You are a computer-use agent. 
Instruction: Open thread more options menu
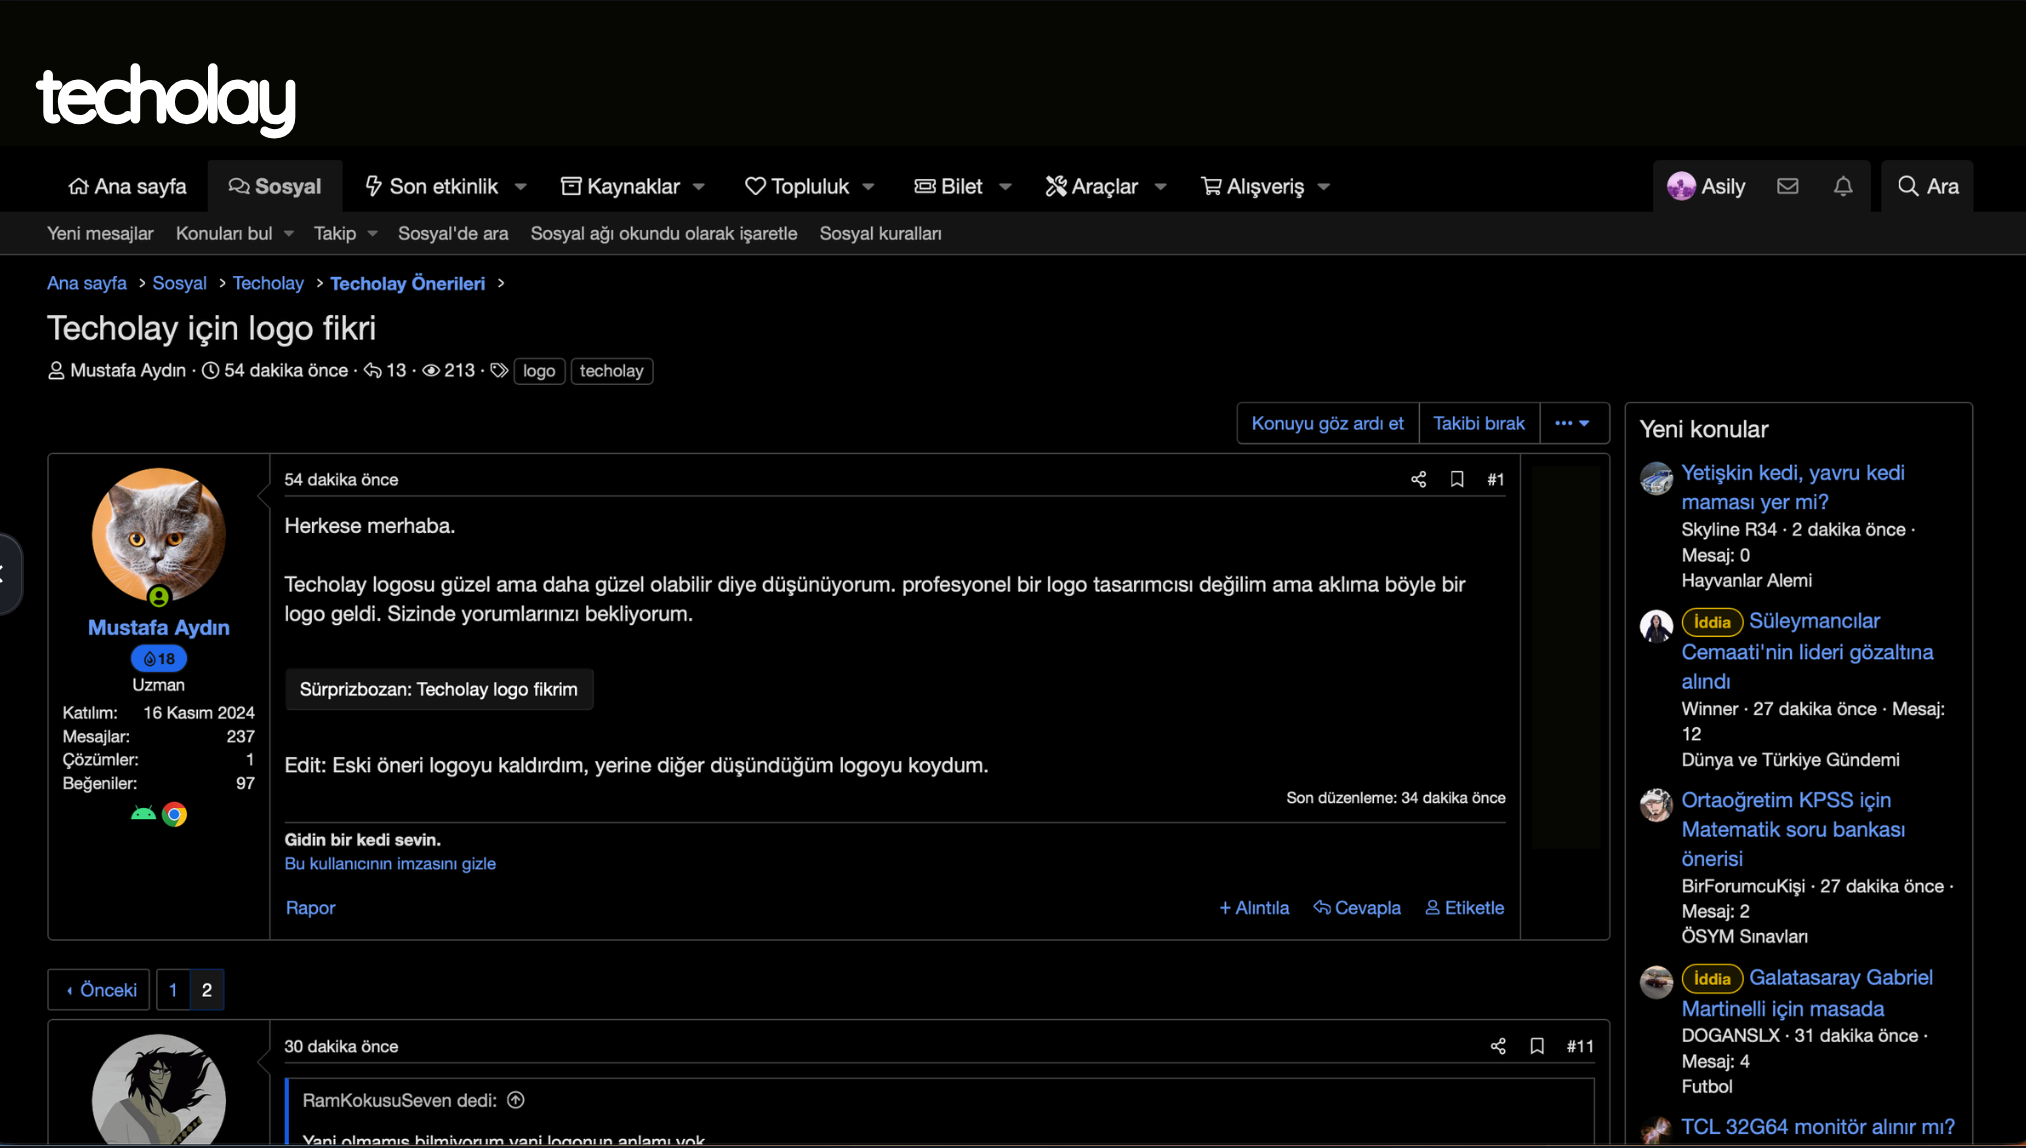point(1574,423)
